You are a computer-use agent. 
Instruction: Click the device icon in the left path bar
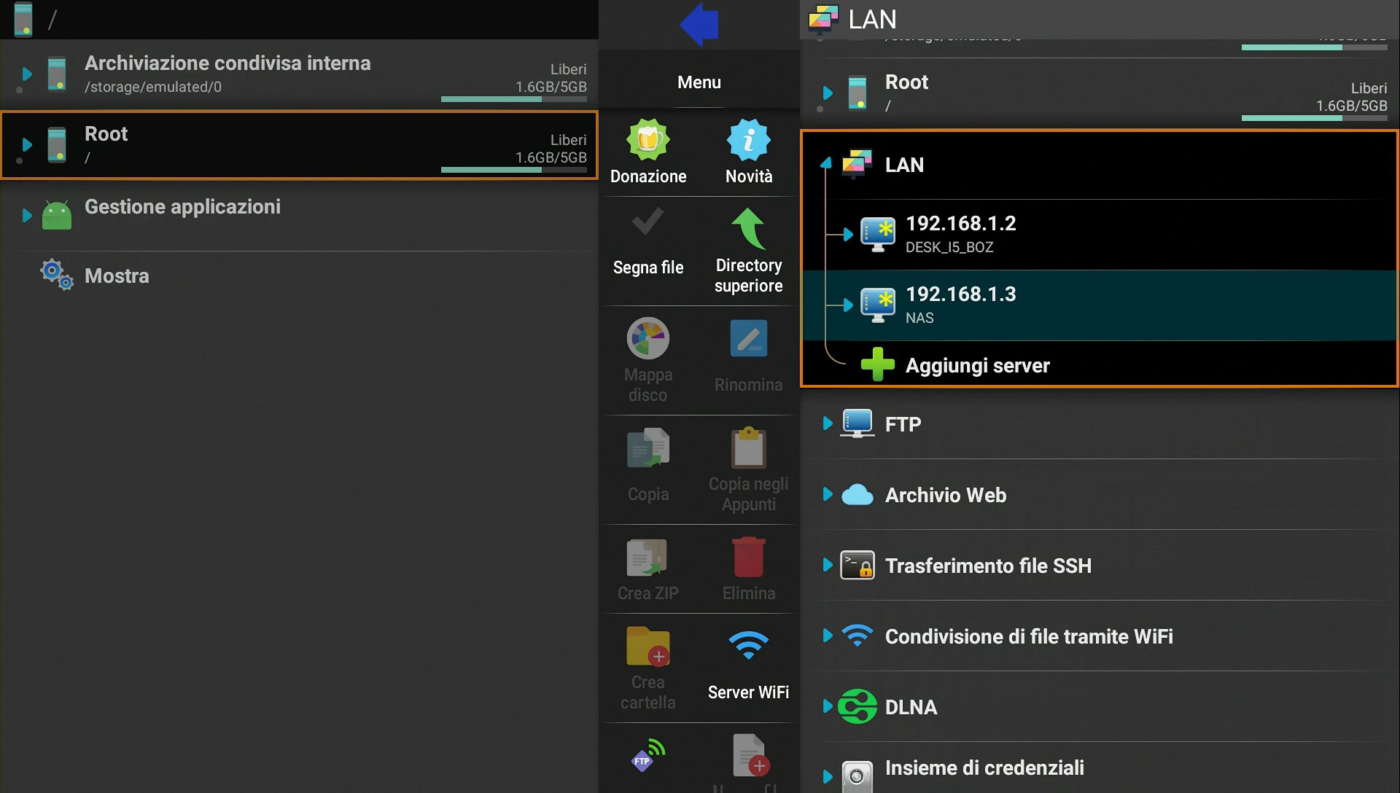click(23, 19)
